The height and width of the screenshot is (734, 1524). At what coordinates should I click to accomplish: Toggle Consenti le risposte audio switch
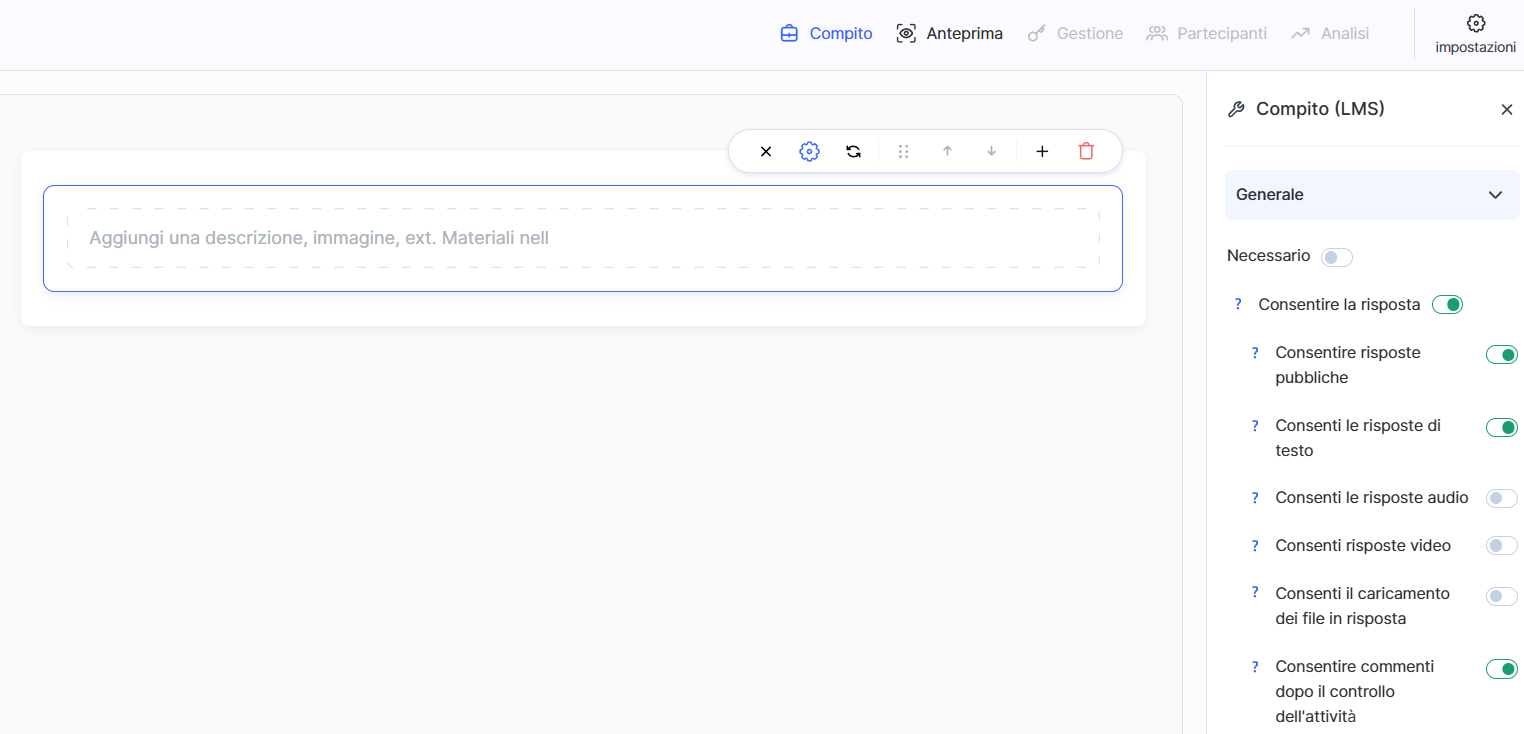pos(1501,498)
